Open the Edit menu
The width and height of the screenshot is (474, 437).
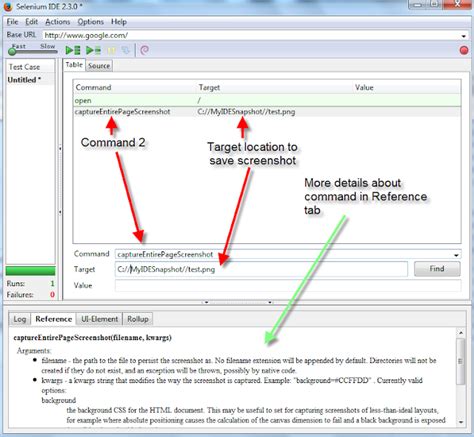click(x=31, y=22)
